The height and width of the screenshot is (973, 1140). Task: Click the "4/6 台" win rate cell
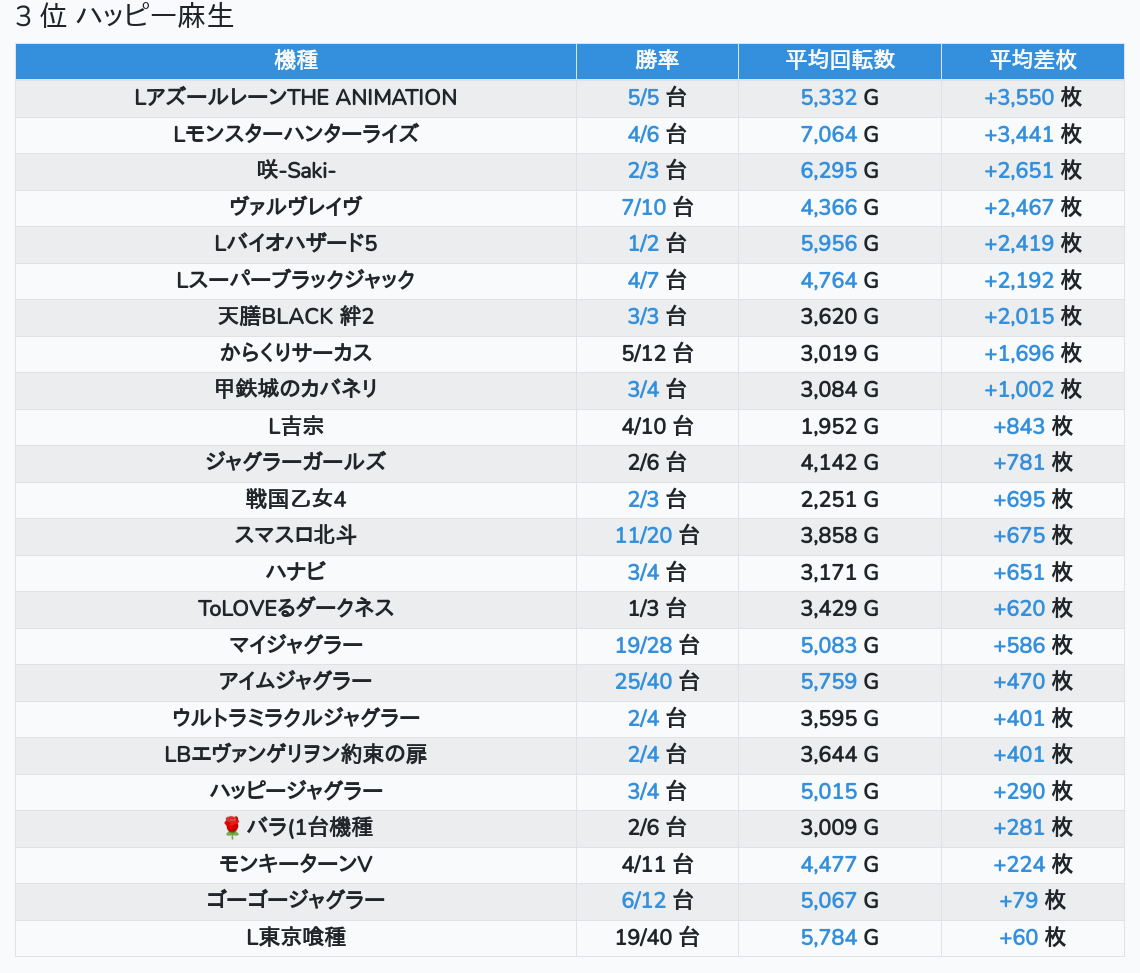pyautogui.click(x=657, y=134)
